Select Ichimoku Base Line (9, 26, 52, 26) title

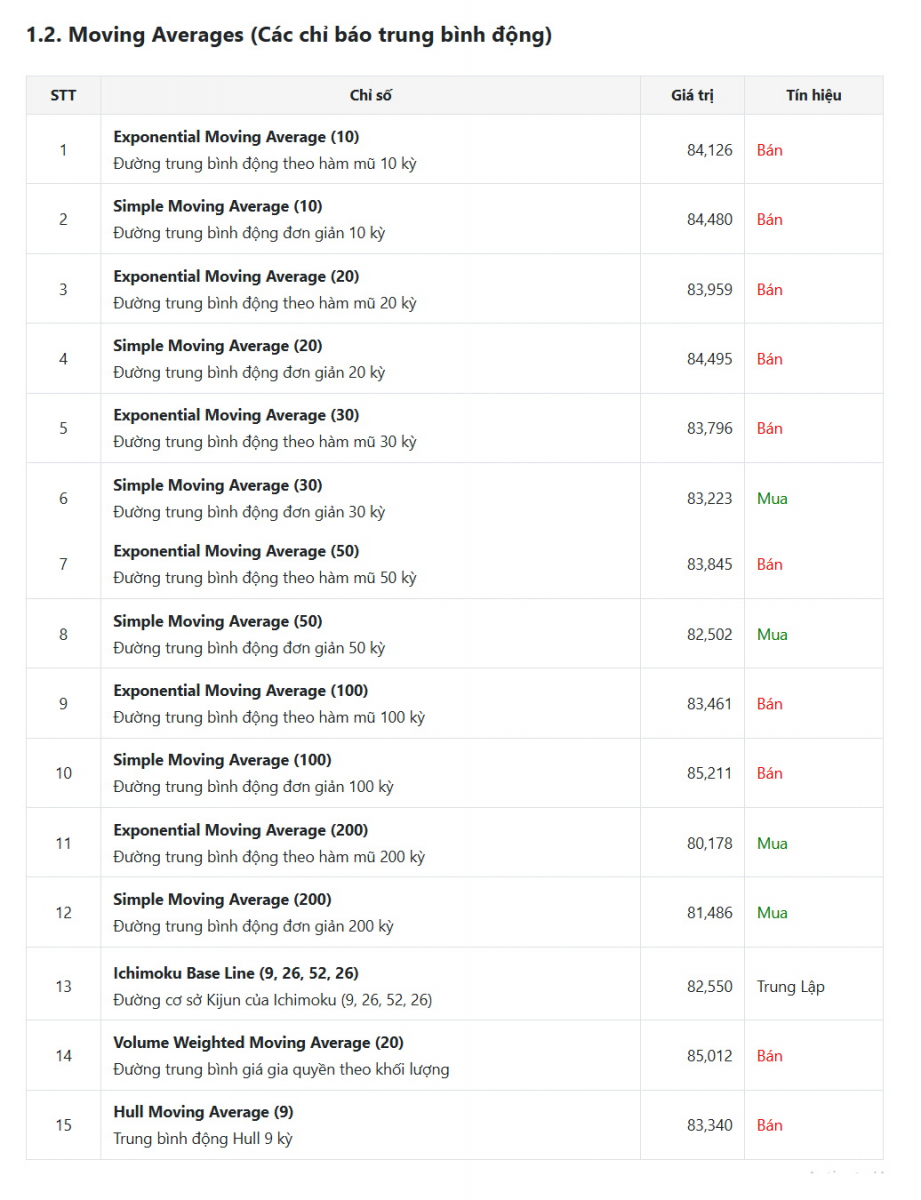[236, 973]
